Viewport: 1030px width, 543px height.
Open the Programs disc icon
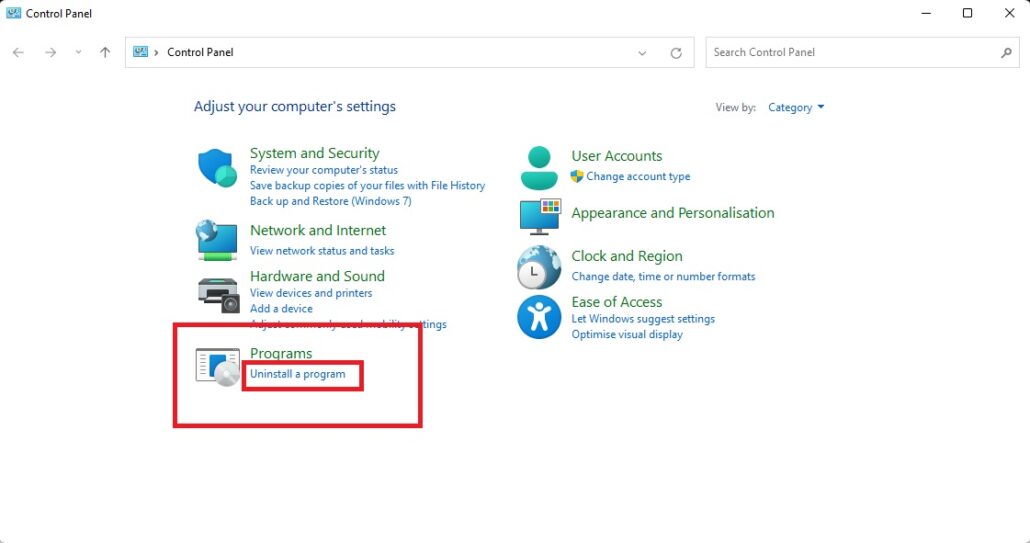[x=218, y=367]
